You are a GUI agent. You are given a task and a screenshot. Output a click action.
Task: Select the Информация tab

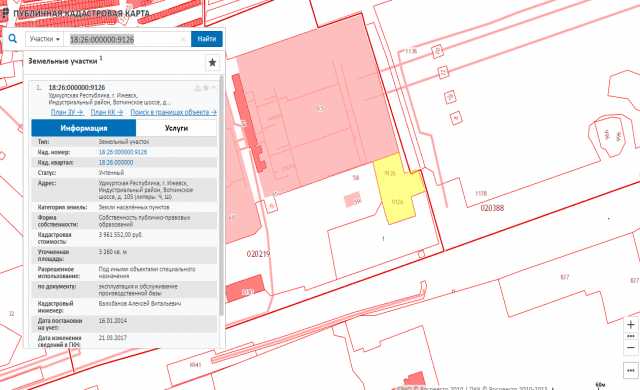tap(84, 128)
